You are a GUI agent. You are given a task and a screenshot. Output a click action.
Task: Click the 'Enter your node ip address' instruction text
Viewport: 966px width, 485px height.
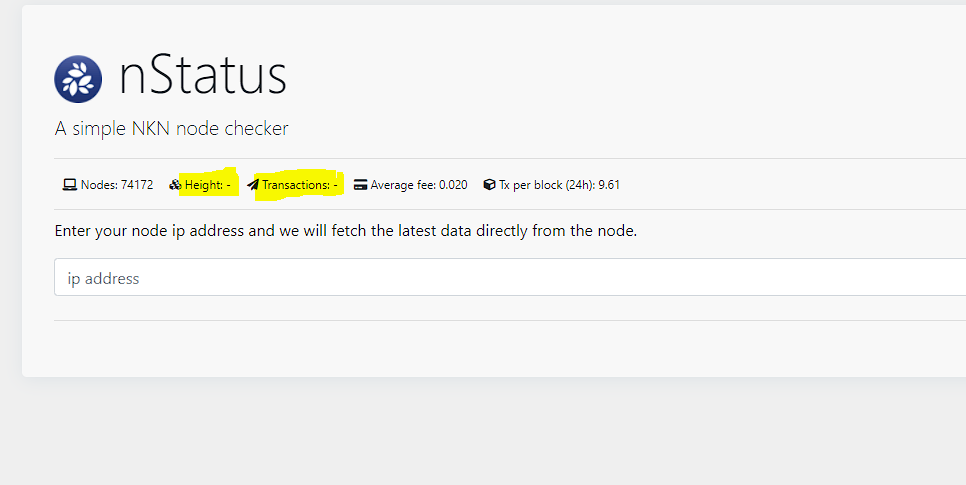tap(346, 231)
